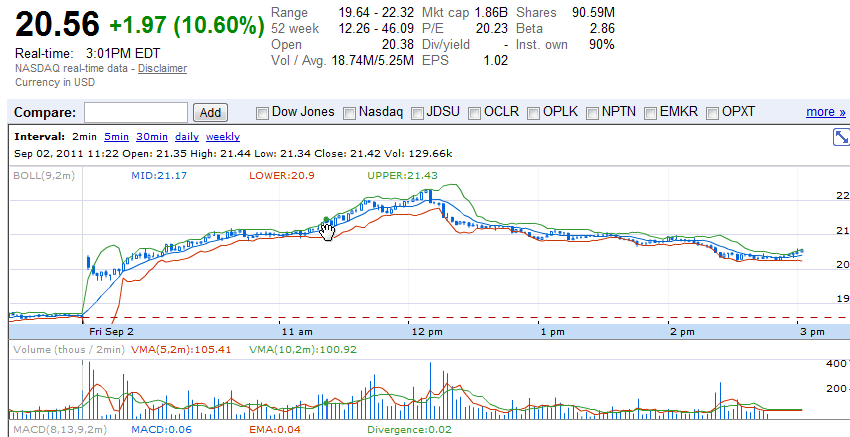The height and width of the screenshot is (437, 850).
Task: Expand the chart with the fullscreen arrow icon
Action: [841, 137]
